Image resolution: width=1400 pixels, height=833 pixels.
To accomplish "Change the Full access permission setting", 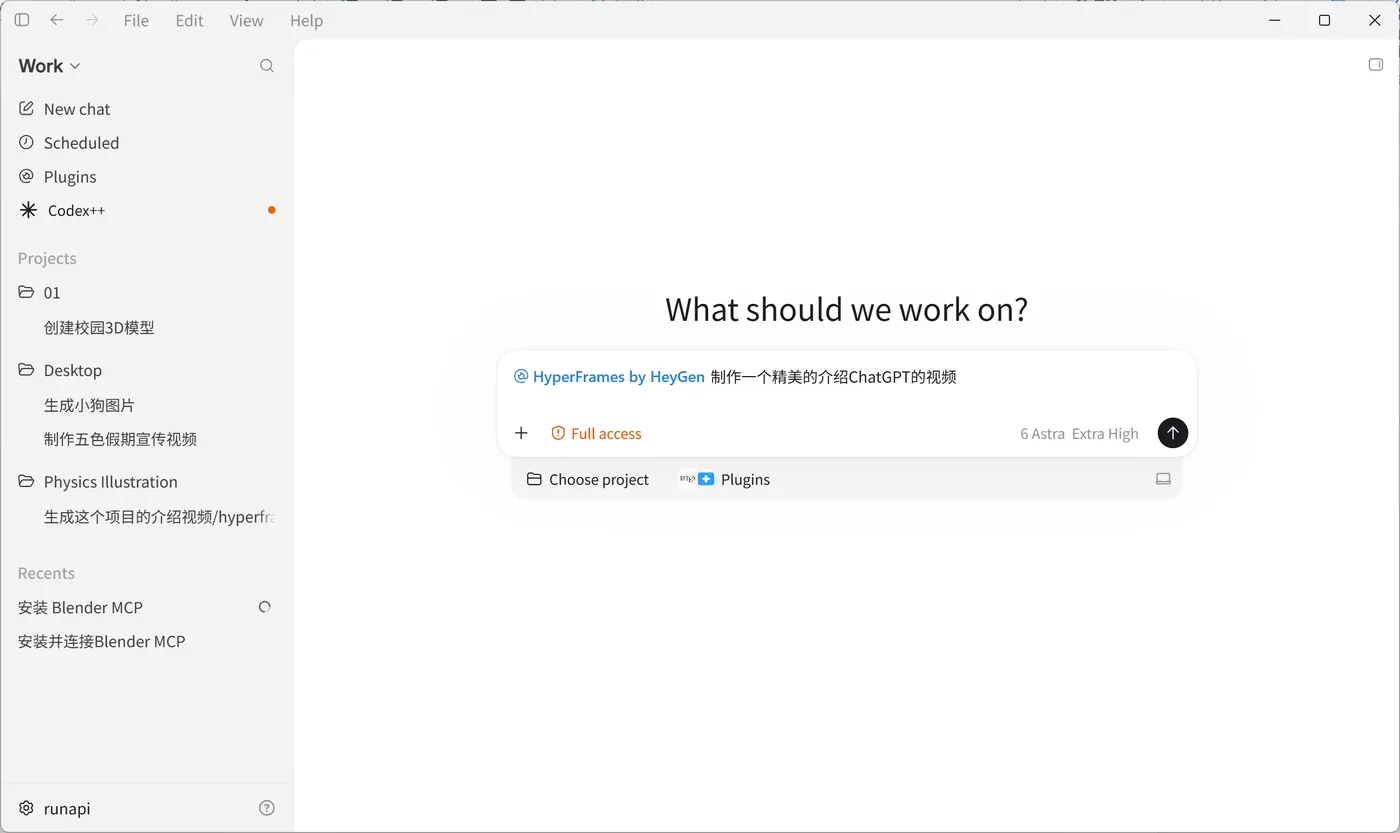I will tap(596, 433).
